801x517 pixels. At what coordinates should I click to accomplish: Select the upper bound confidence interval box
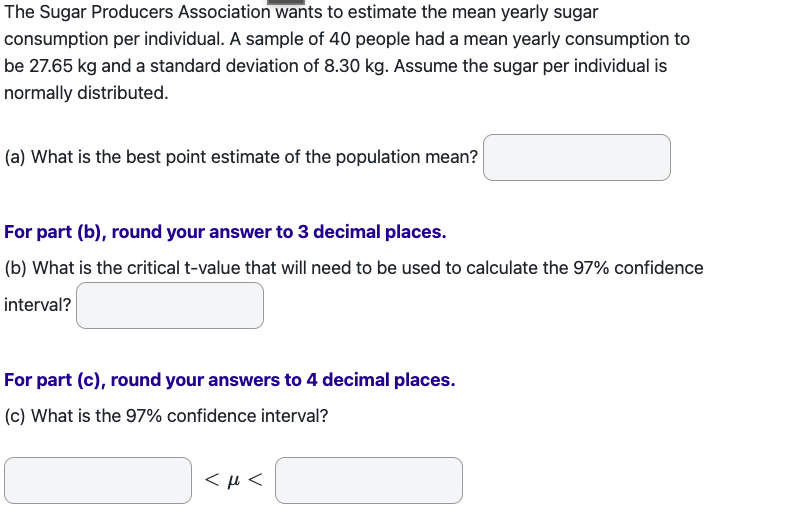tap(369, 480)
